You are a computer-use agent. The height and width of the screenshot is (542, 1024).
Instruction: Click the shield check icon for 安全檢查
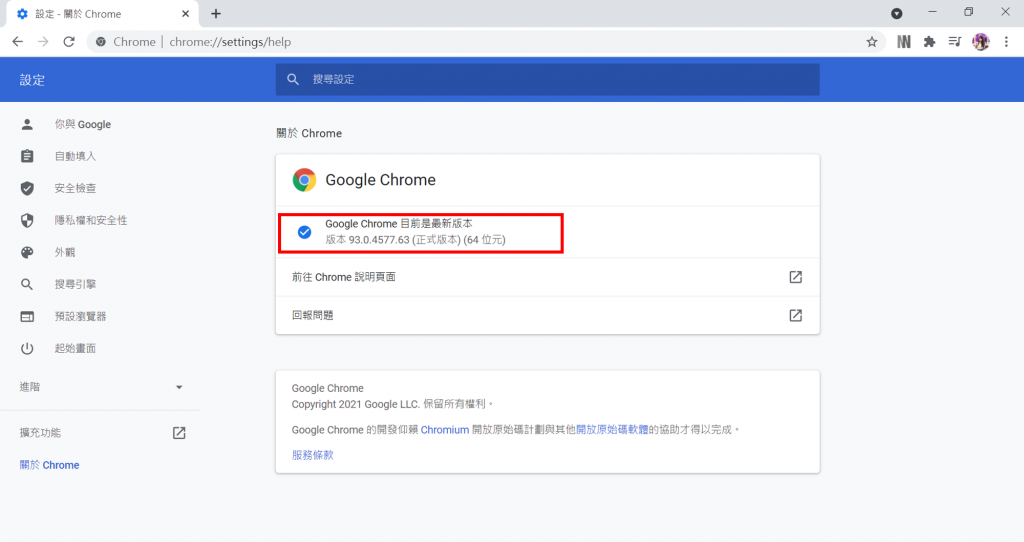point(27,188)
